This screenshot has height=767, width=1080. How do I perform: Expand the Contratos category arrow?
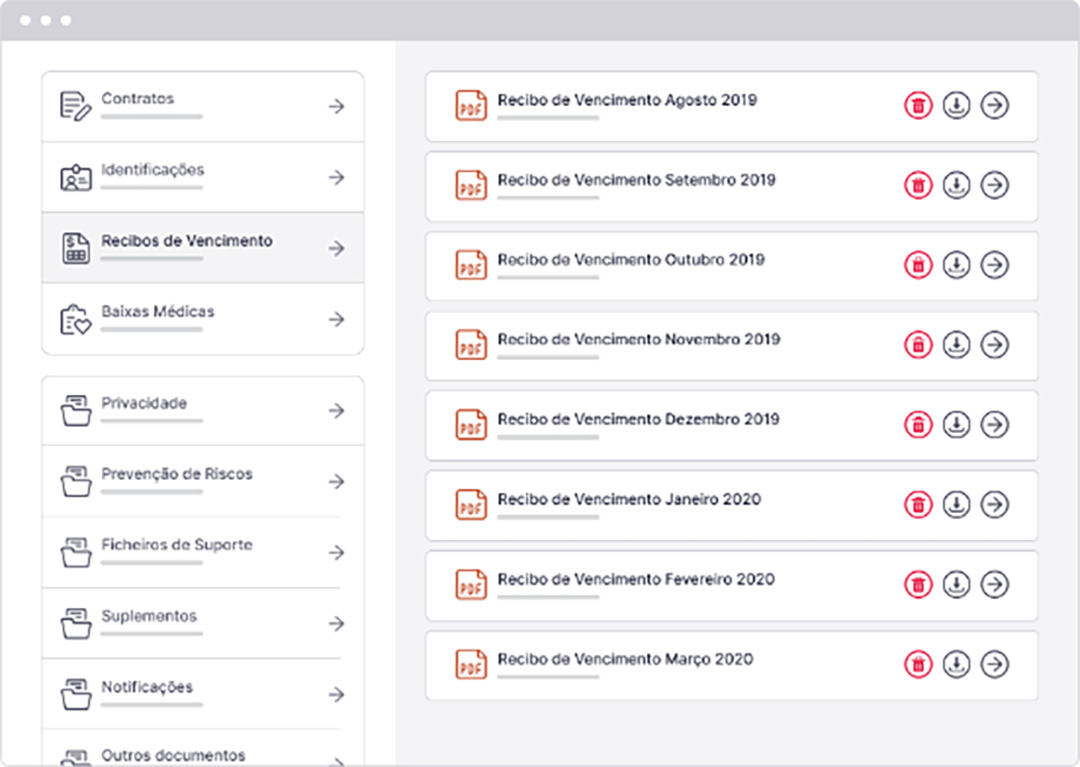point(336,106)
